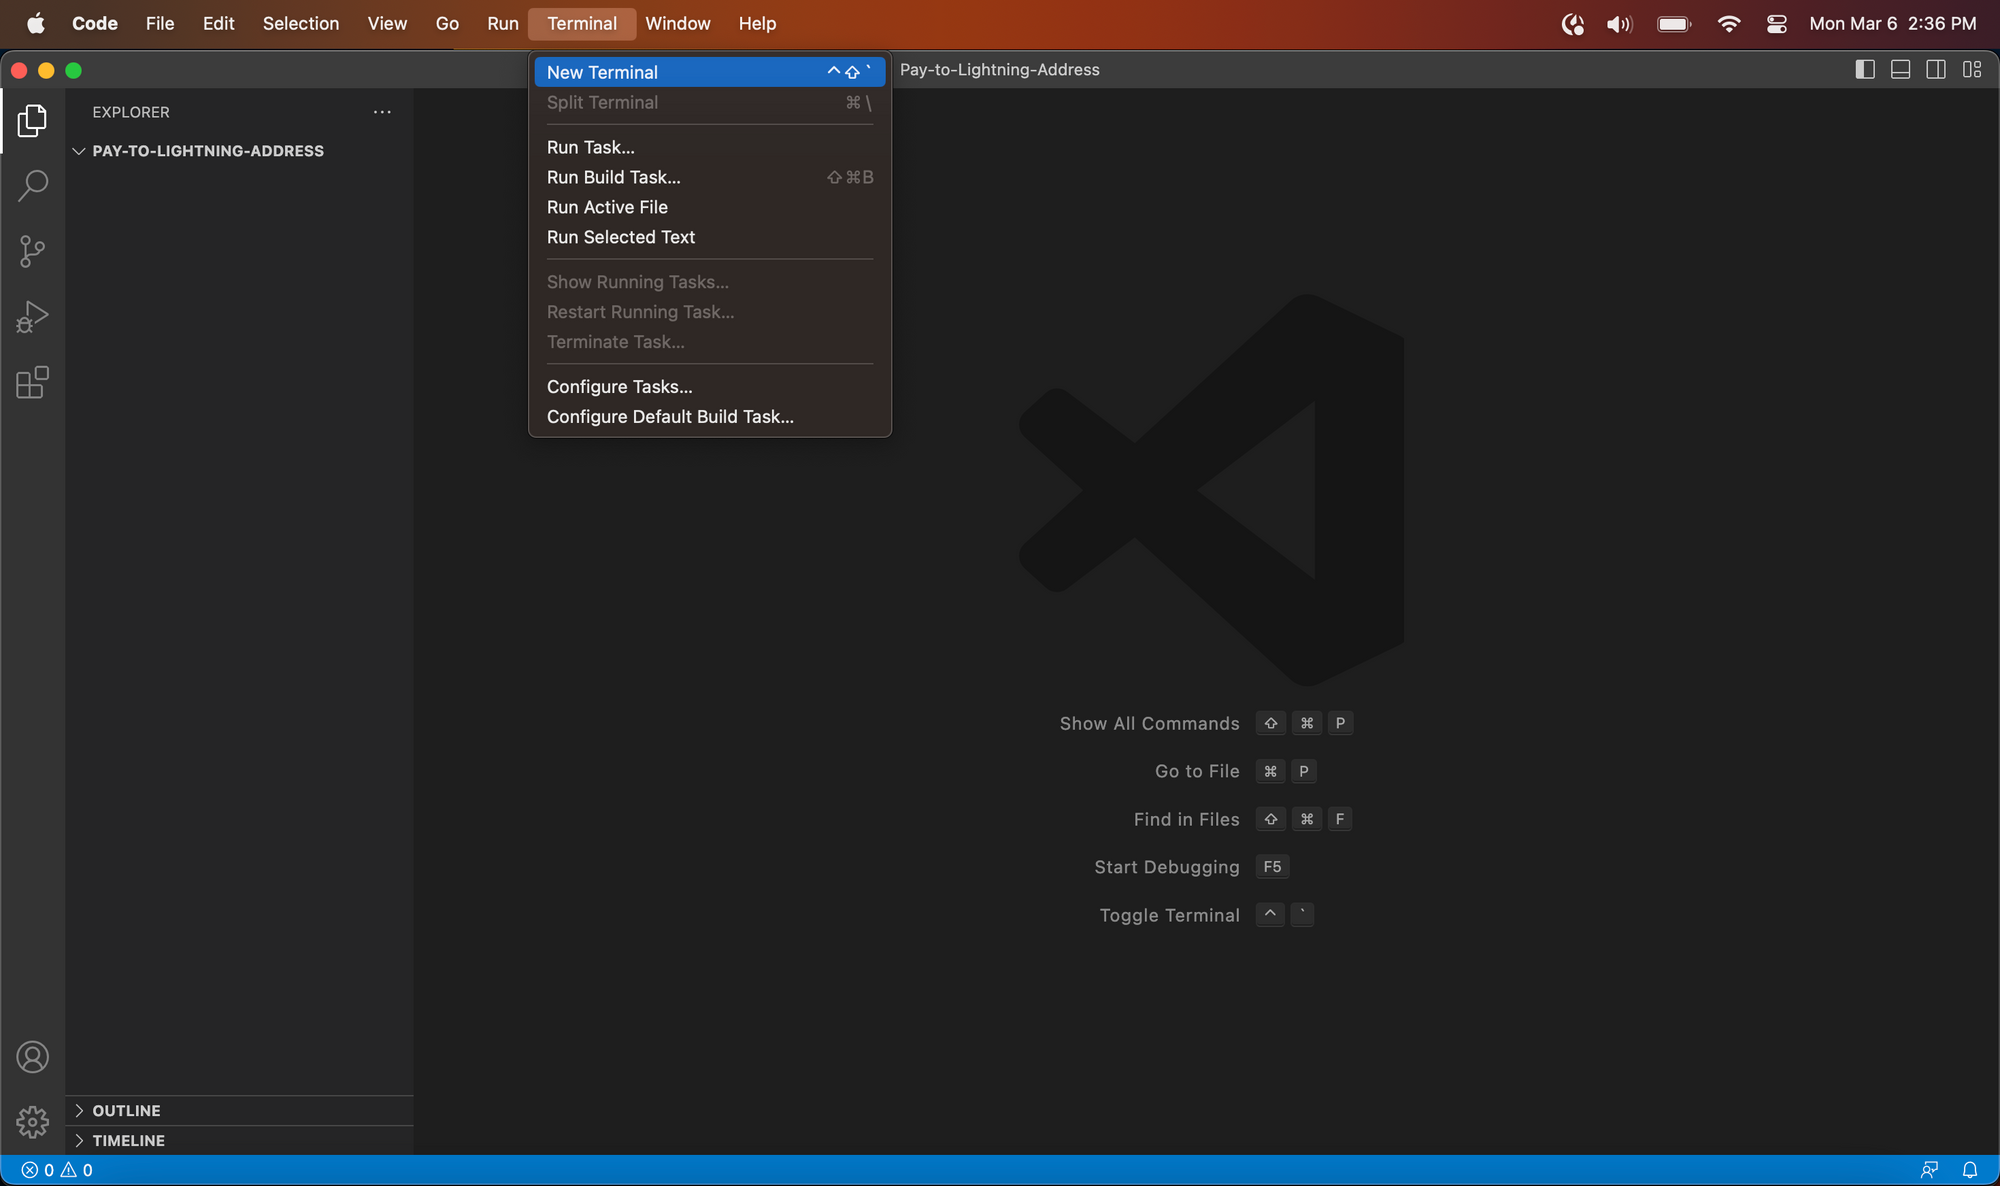Toggle secondary side bar layout icon
This screenshot has height=1186, width=2000.
click(x=1936, y=70)
